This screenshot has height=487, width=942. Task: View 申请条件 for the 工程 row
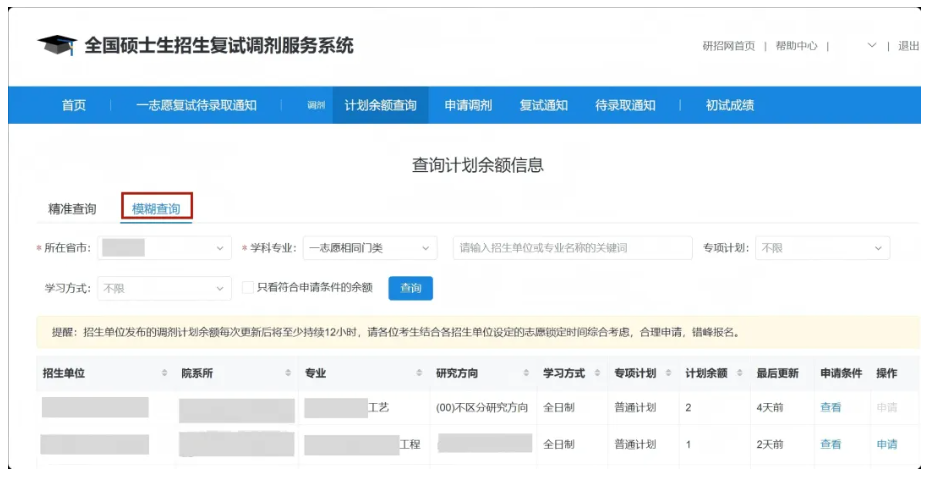[x=831, y=444]
